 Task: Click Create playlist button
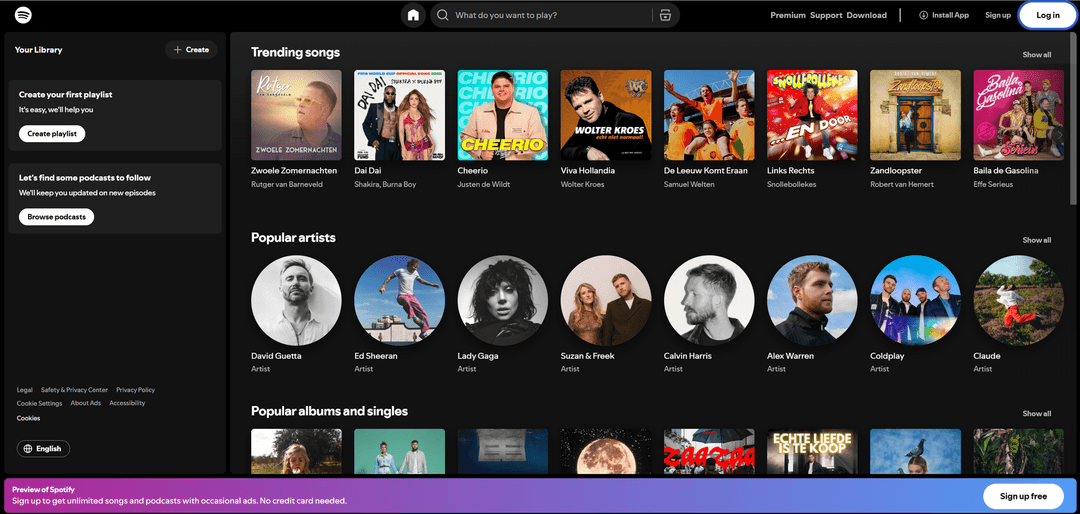[x=52, y=134]
